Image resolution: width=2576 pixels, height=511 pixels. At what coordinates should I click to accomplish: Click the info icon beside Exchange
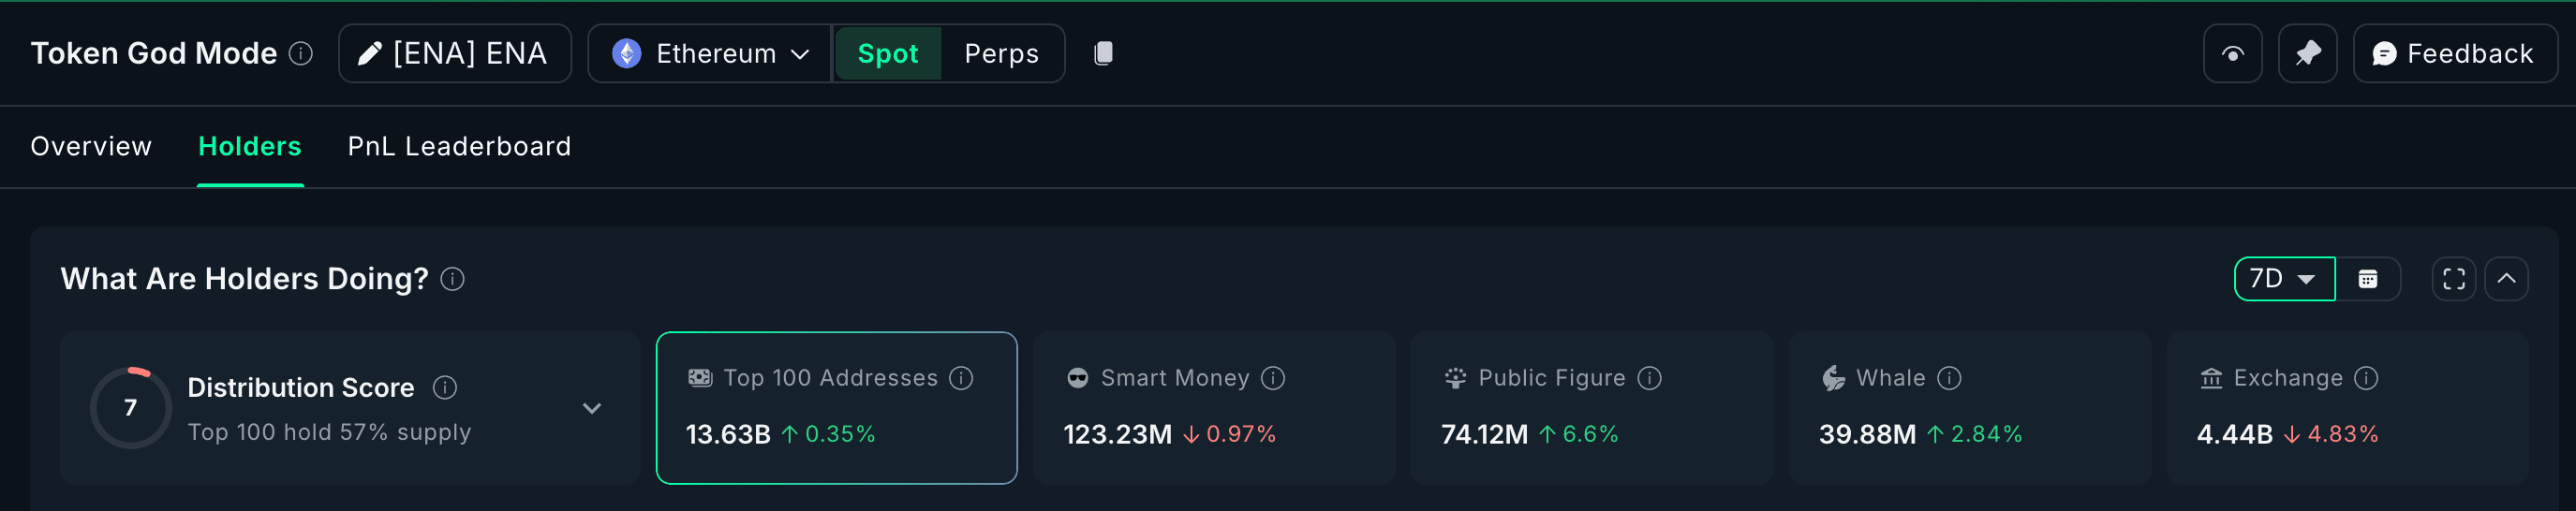click(x=2366, y=378)
